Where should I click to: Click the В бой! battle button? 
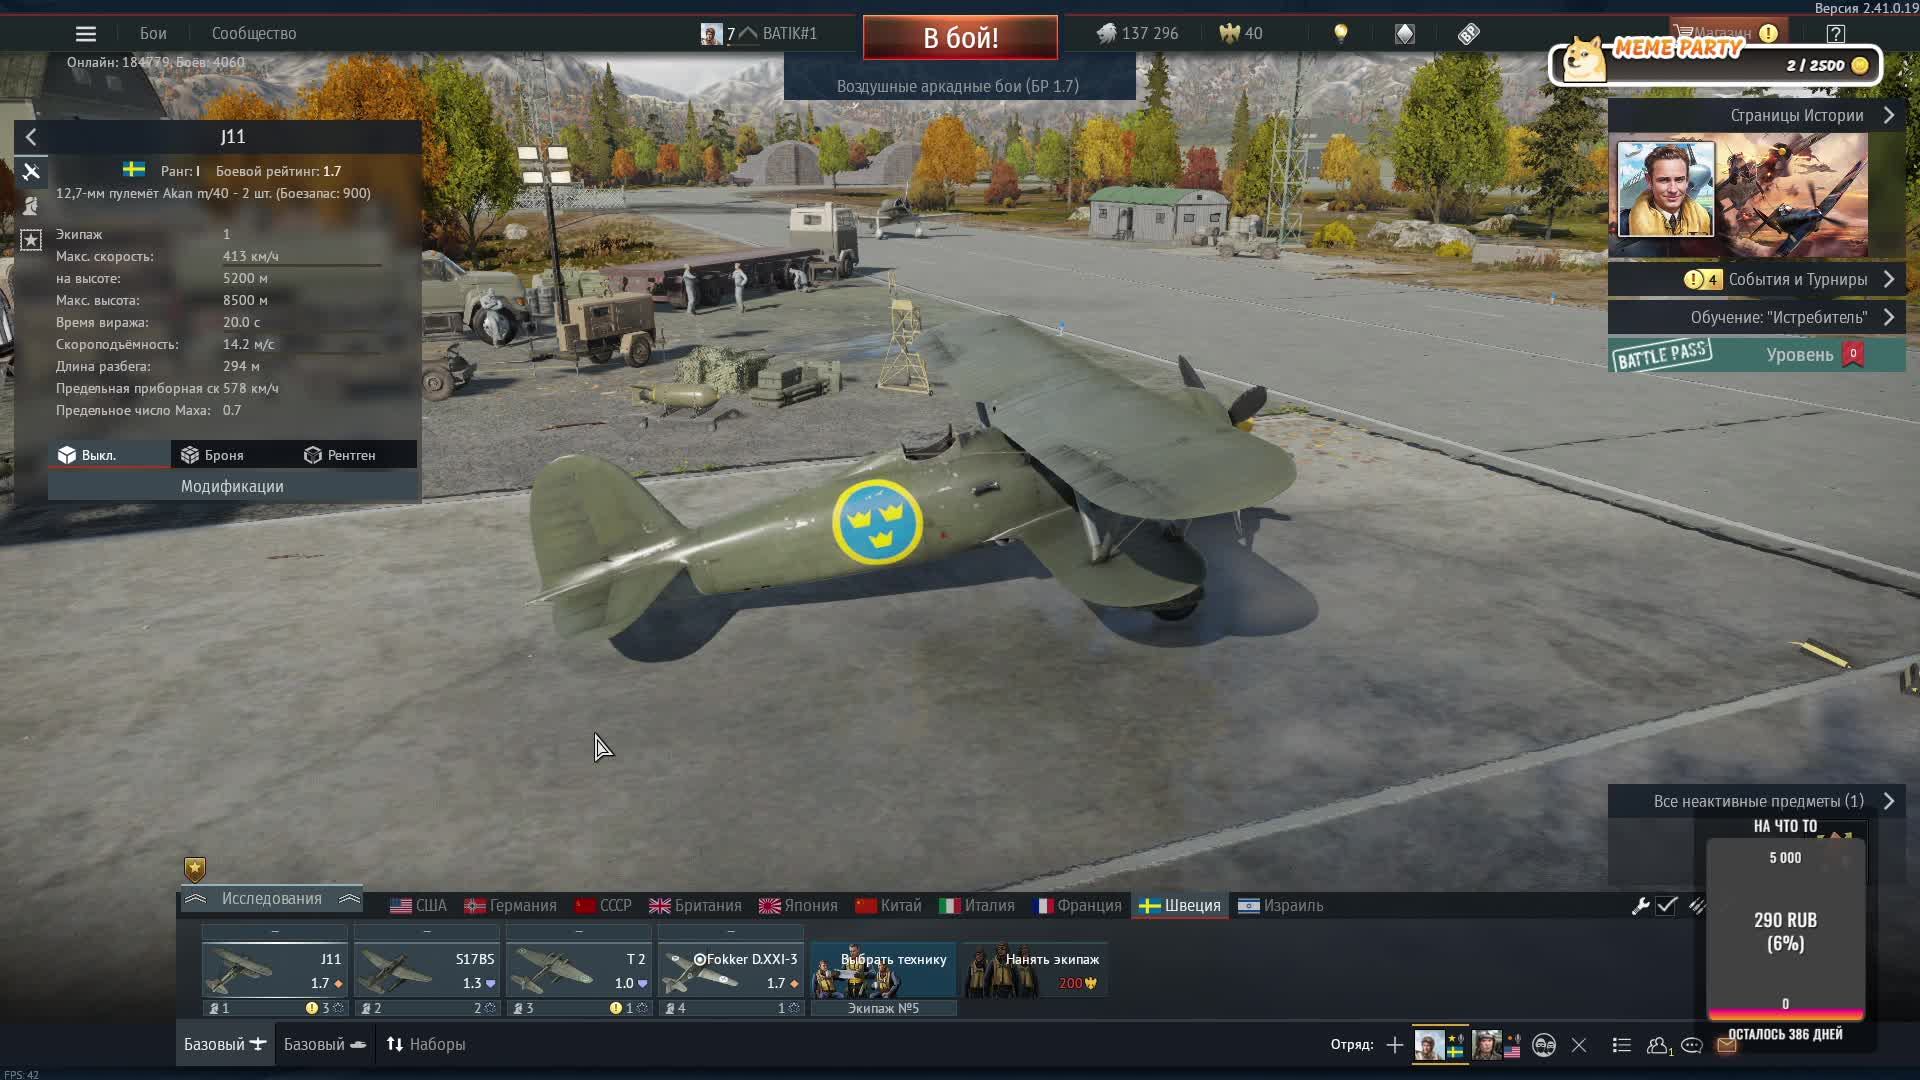coord(960,38)
